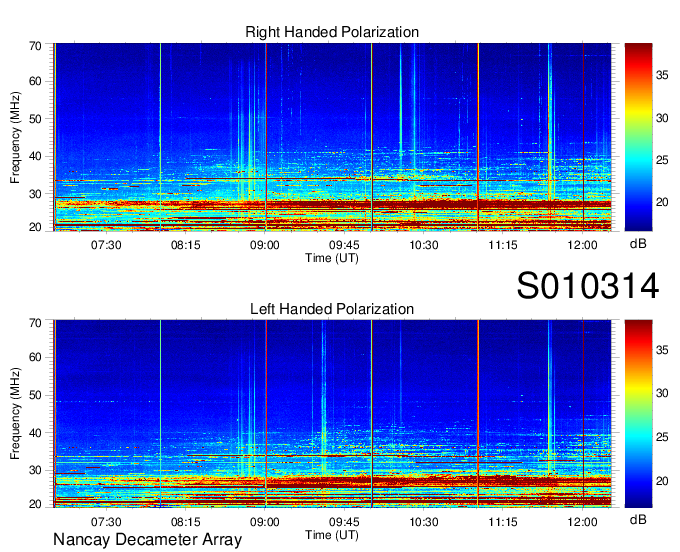
Task: Click the Right Handed Polarization spectrogram image
Action: (332, 137)
